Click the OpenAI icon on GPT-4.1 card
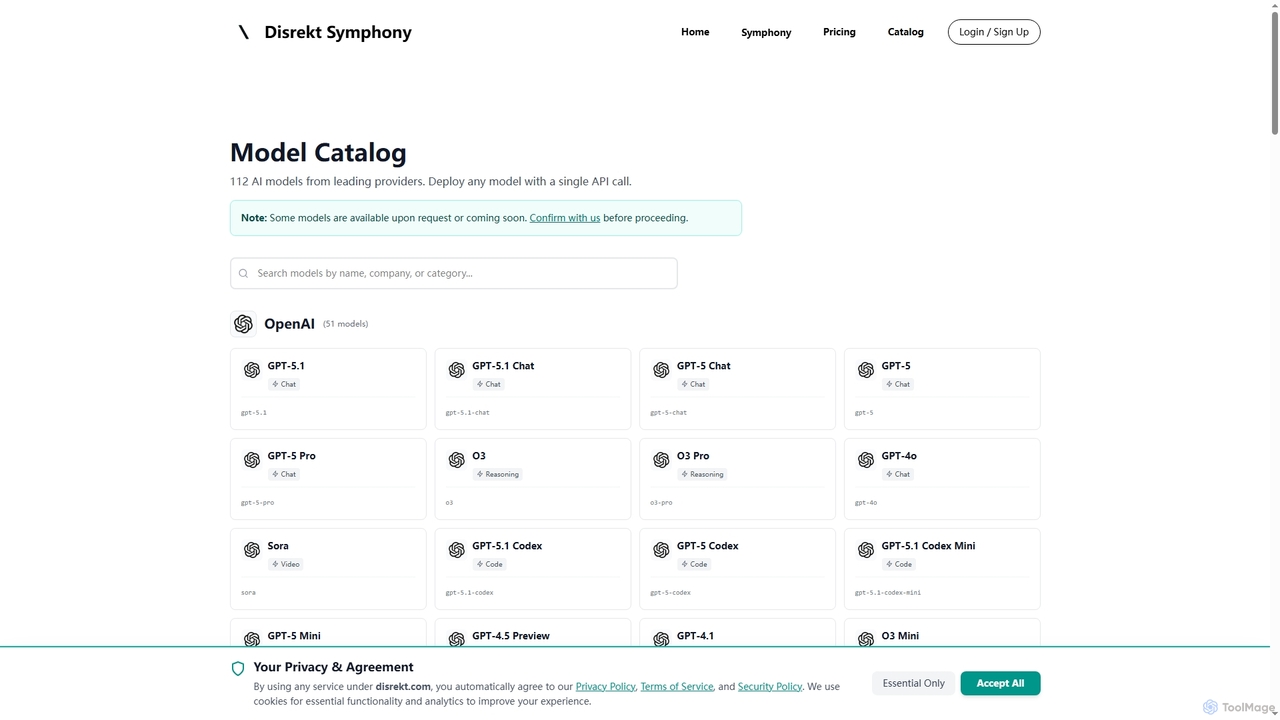The height and width of the screenshot is (720, 1280). [x=661, y=639]
